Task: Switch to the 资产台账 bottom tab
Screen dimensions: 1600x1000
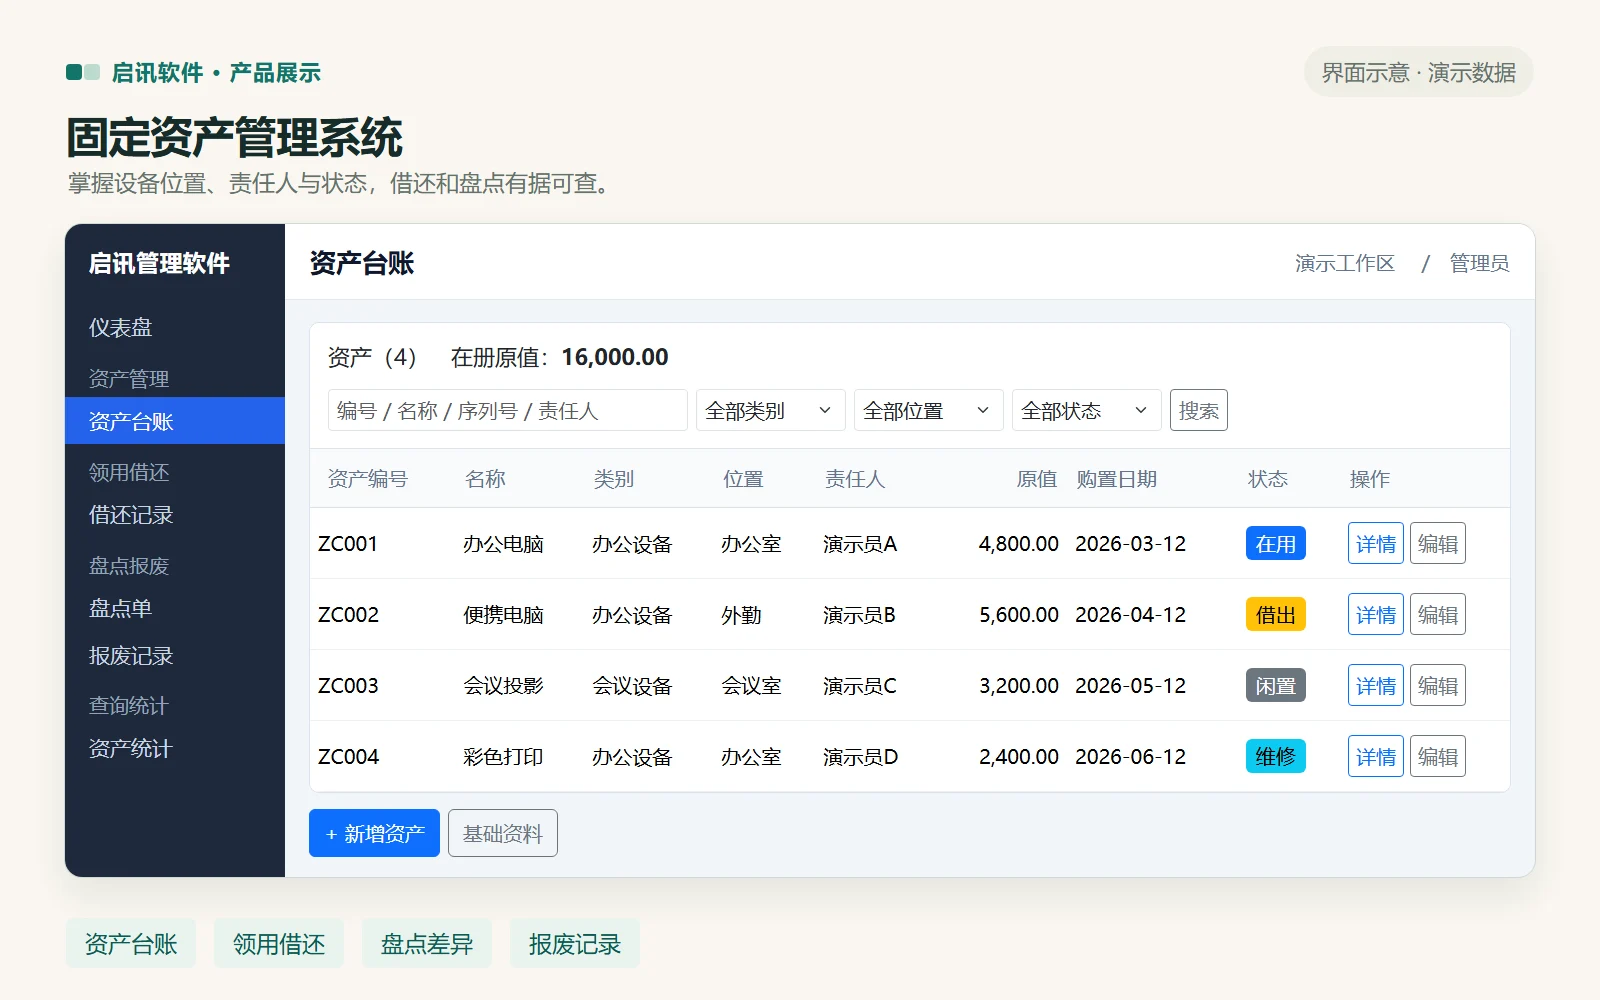Action: tap(131, 943)
